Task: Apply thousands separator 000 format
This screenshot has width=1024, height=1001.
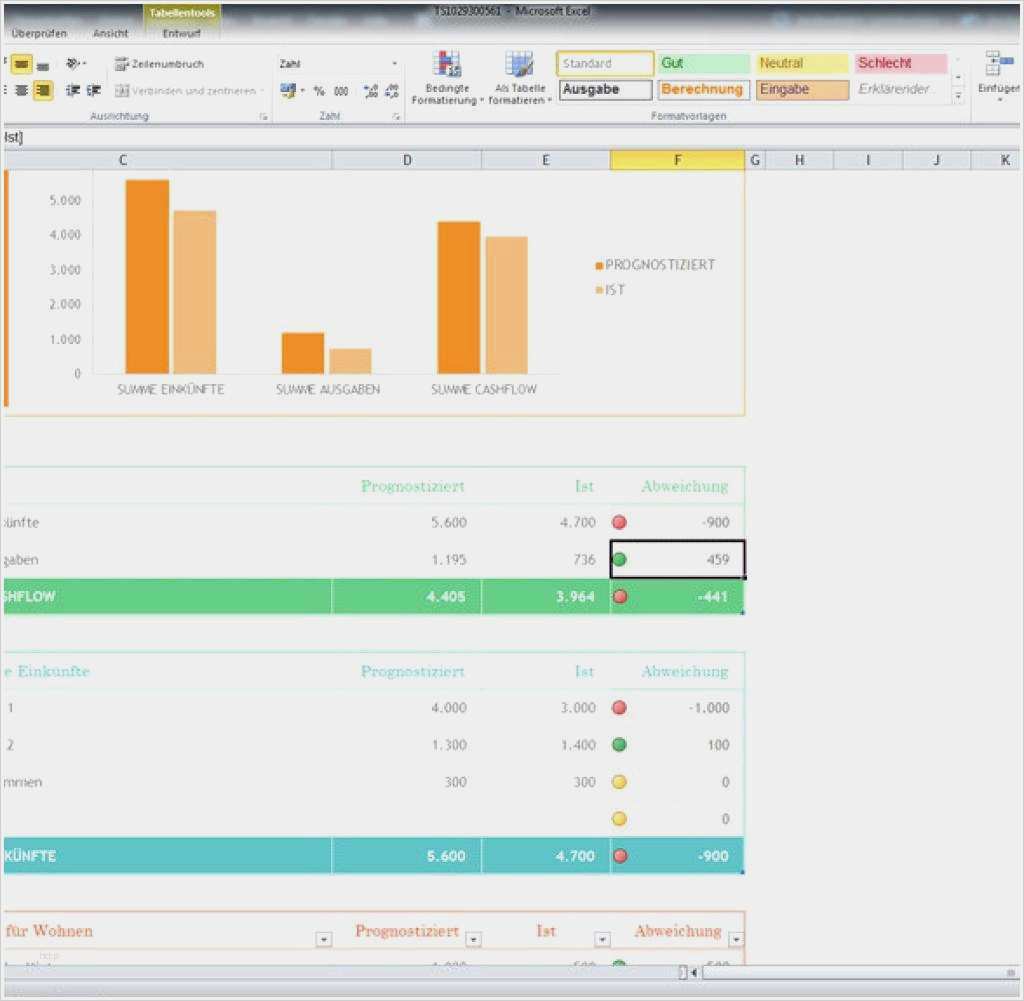Action: [x=341, y=91]
